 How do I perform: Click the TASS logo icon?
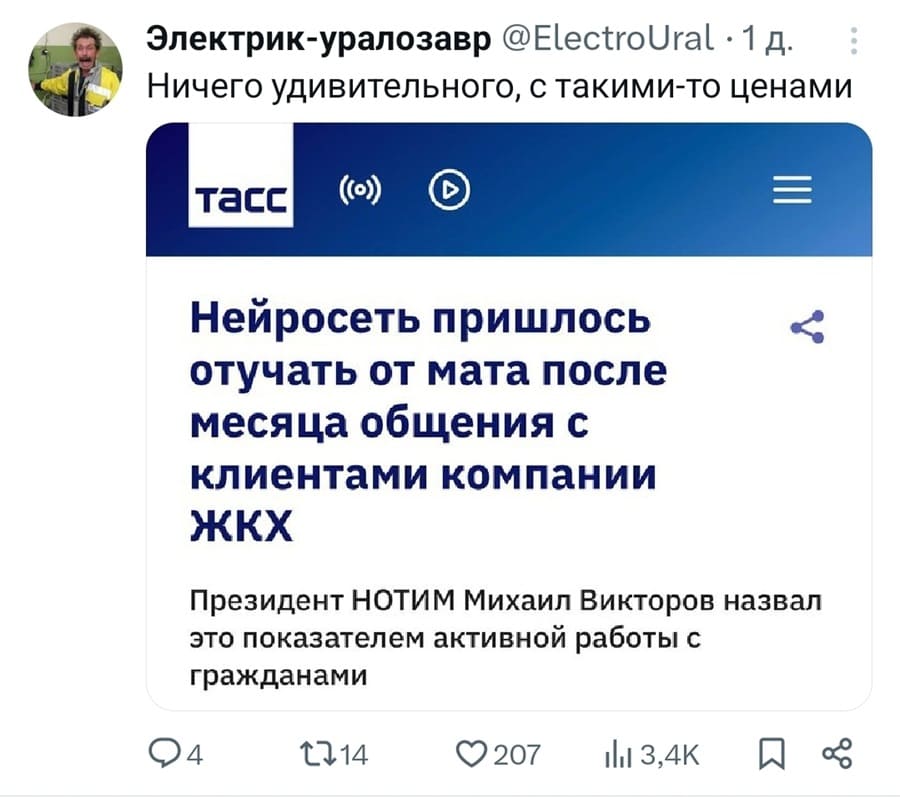pos(240,190)
